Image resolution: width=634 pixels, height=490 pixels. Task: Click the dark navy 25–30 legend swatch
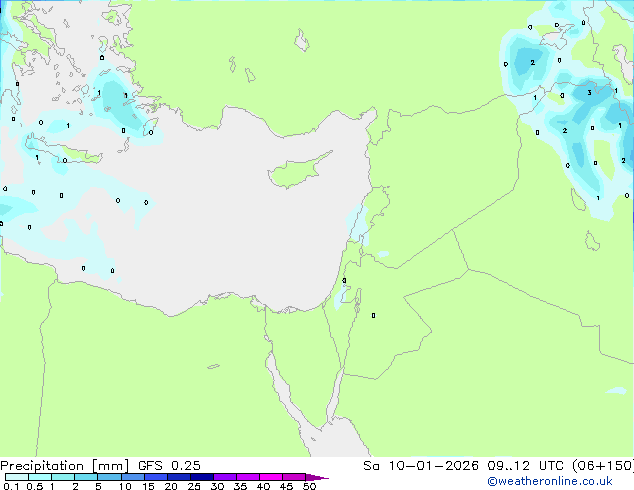click(x=202, y=477)
